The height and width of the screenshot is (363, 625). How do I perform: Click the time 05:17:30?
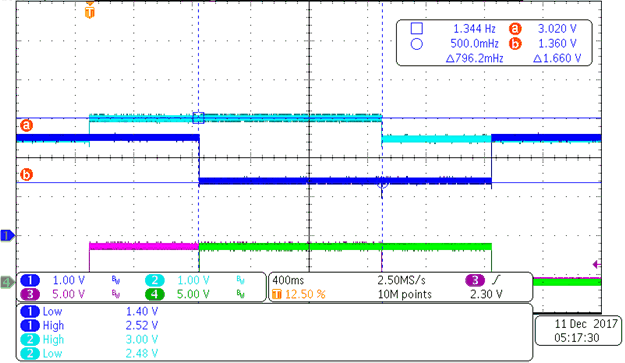pos(577,338)
